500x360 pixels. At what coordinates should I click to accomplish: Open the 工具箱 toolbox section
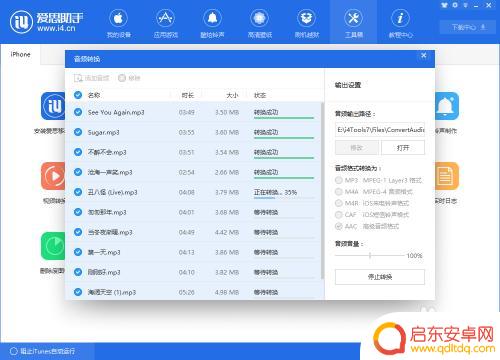click(353, 23)
